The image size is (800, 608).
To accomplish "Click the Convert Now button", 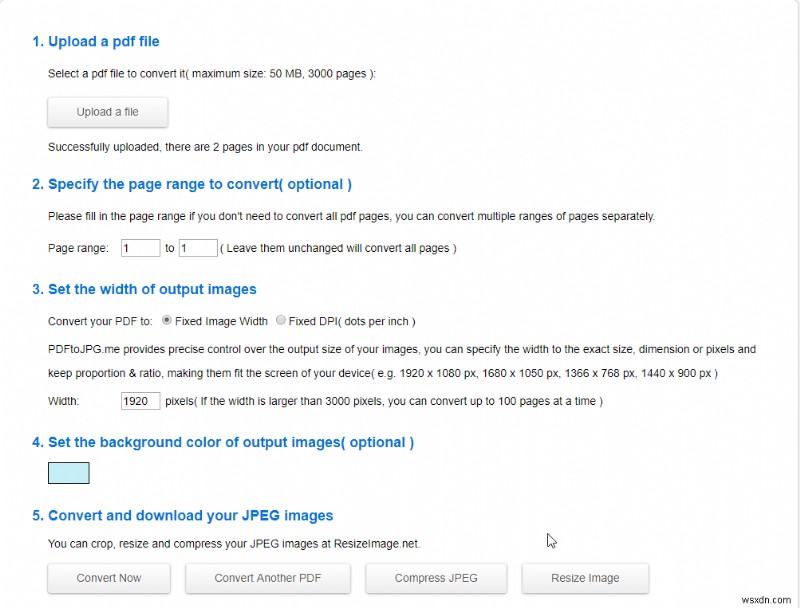I will point(108,578).
